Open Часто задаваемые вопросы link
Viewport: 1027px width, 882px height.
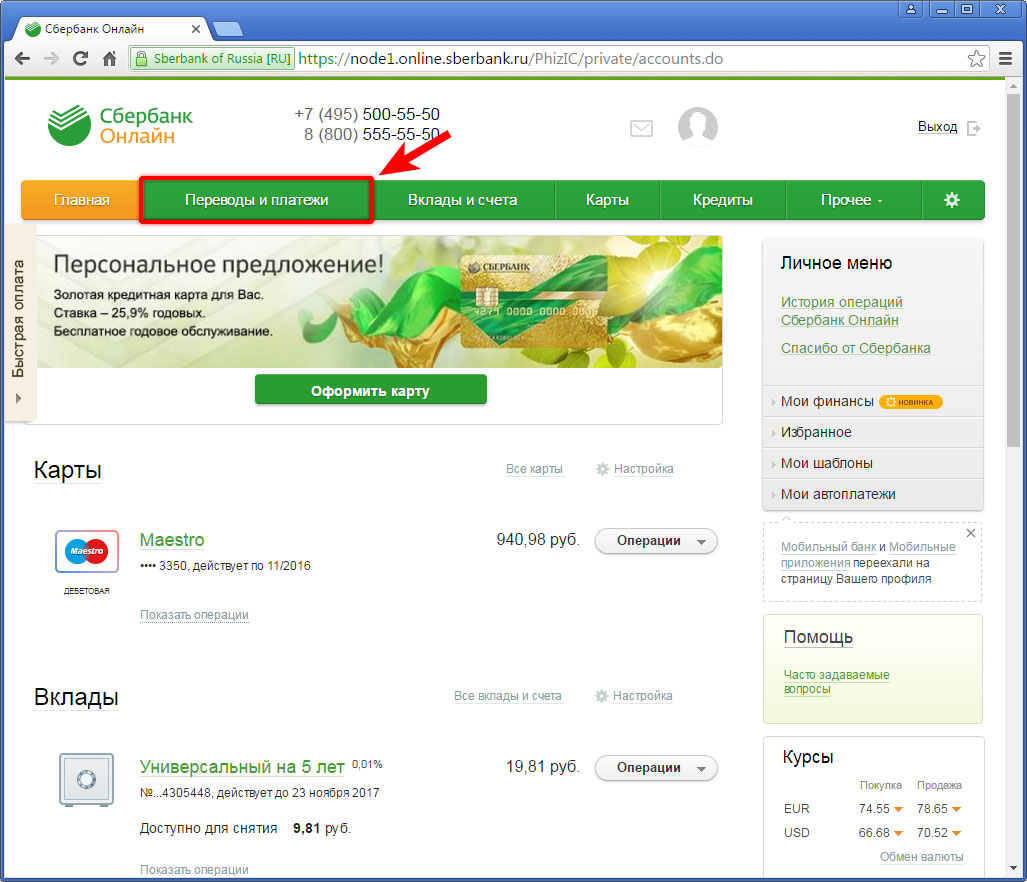tap(836, 682)
